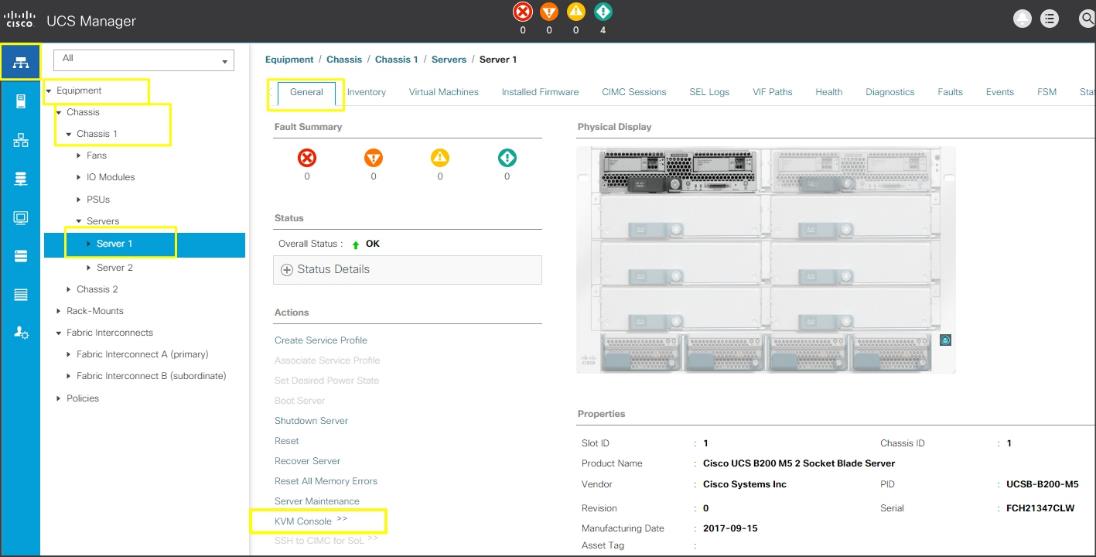Switch to the Virtual Machines tab

click(443, 92)
